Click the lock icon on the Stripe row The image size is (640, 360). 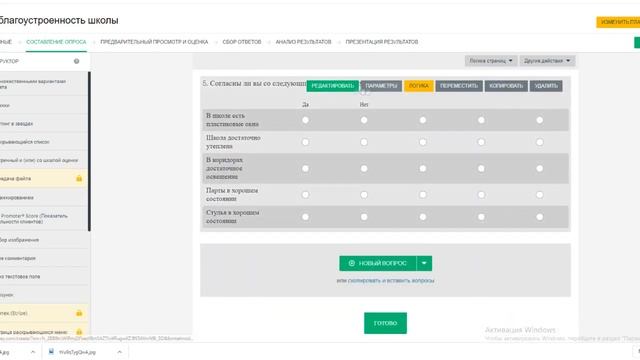pyautogui.click(x=79, y=313)
